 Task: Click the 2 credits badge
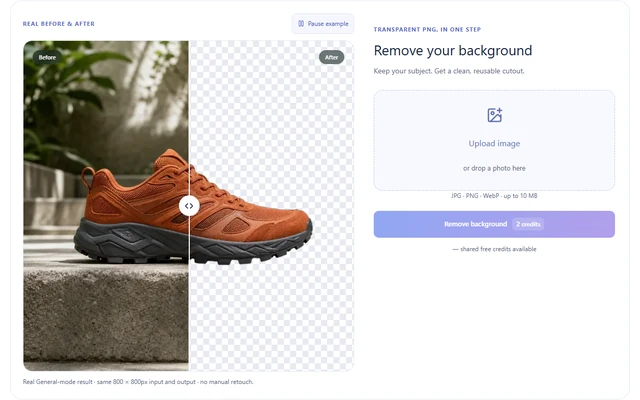(528, 224)
